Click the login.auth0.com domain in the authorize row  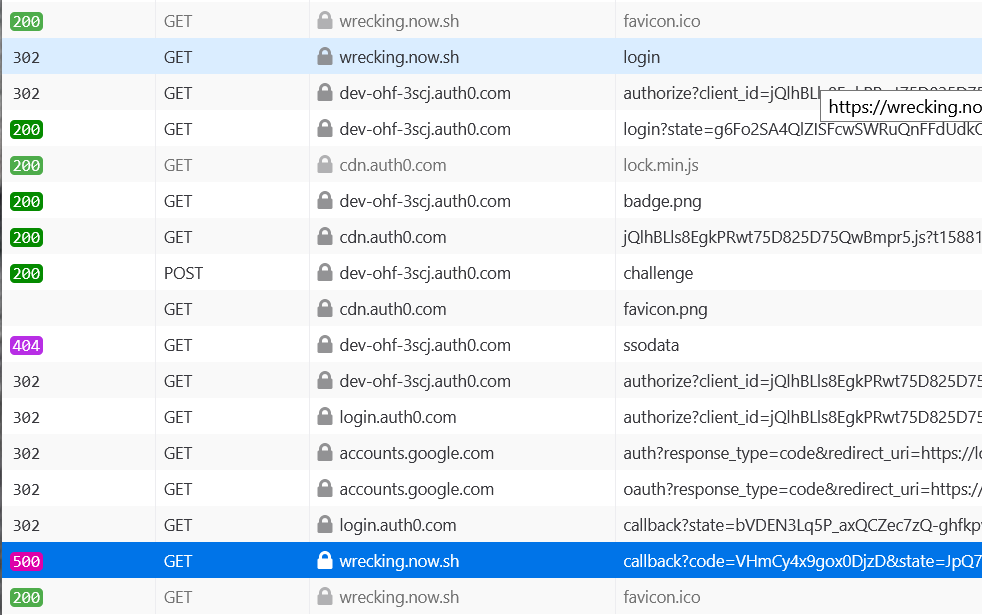pos(398,418)
